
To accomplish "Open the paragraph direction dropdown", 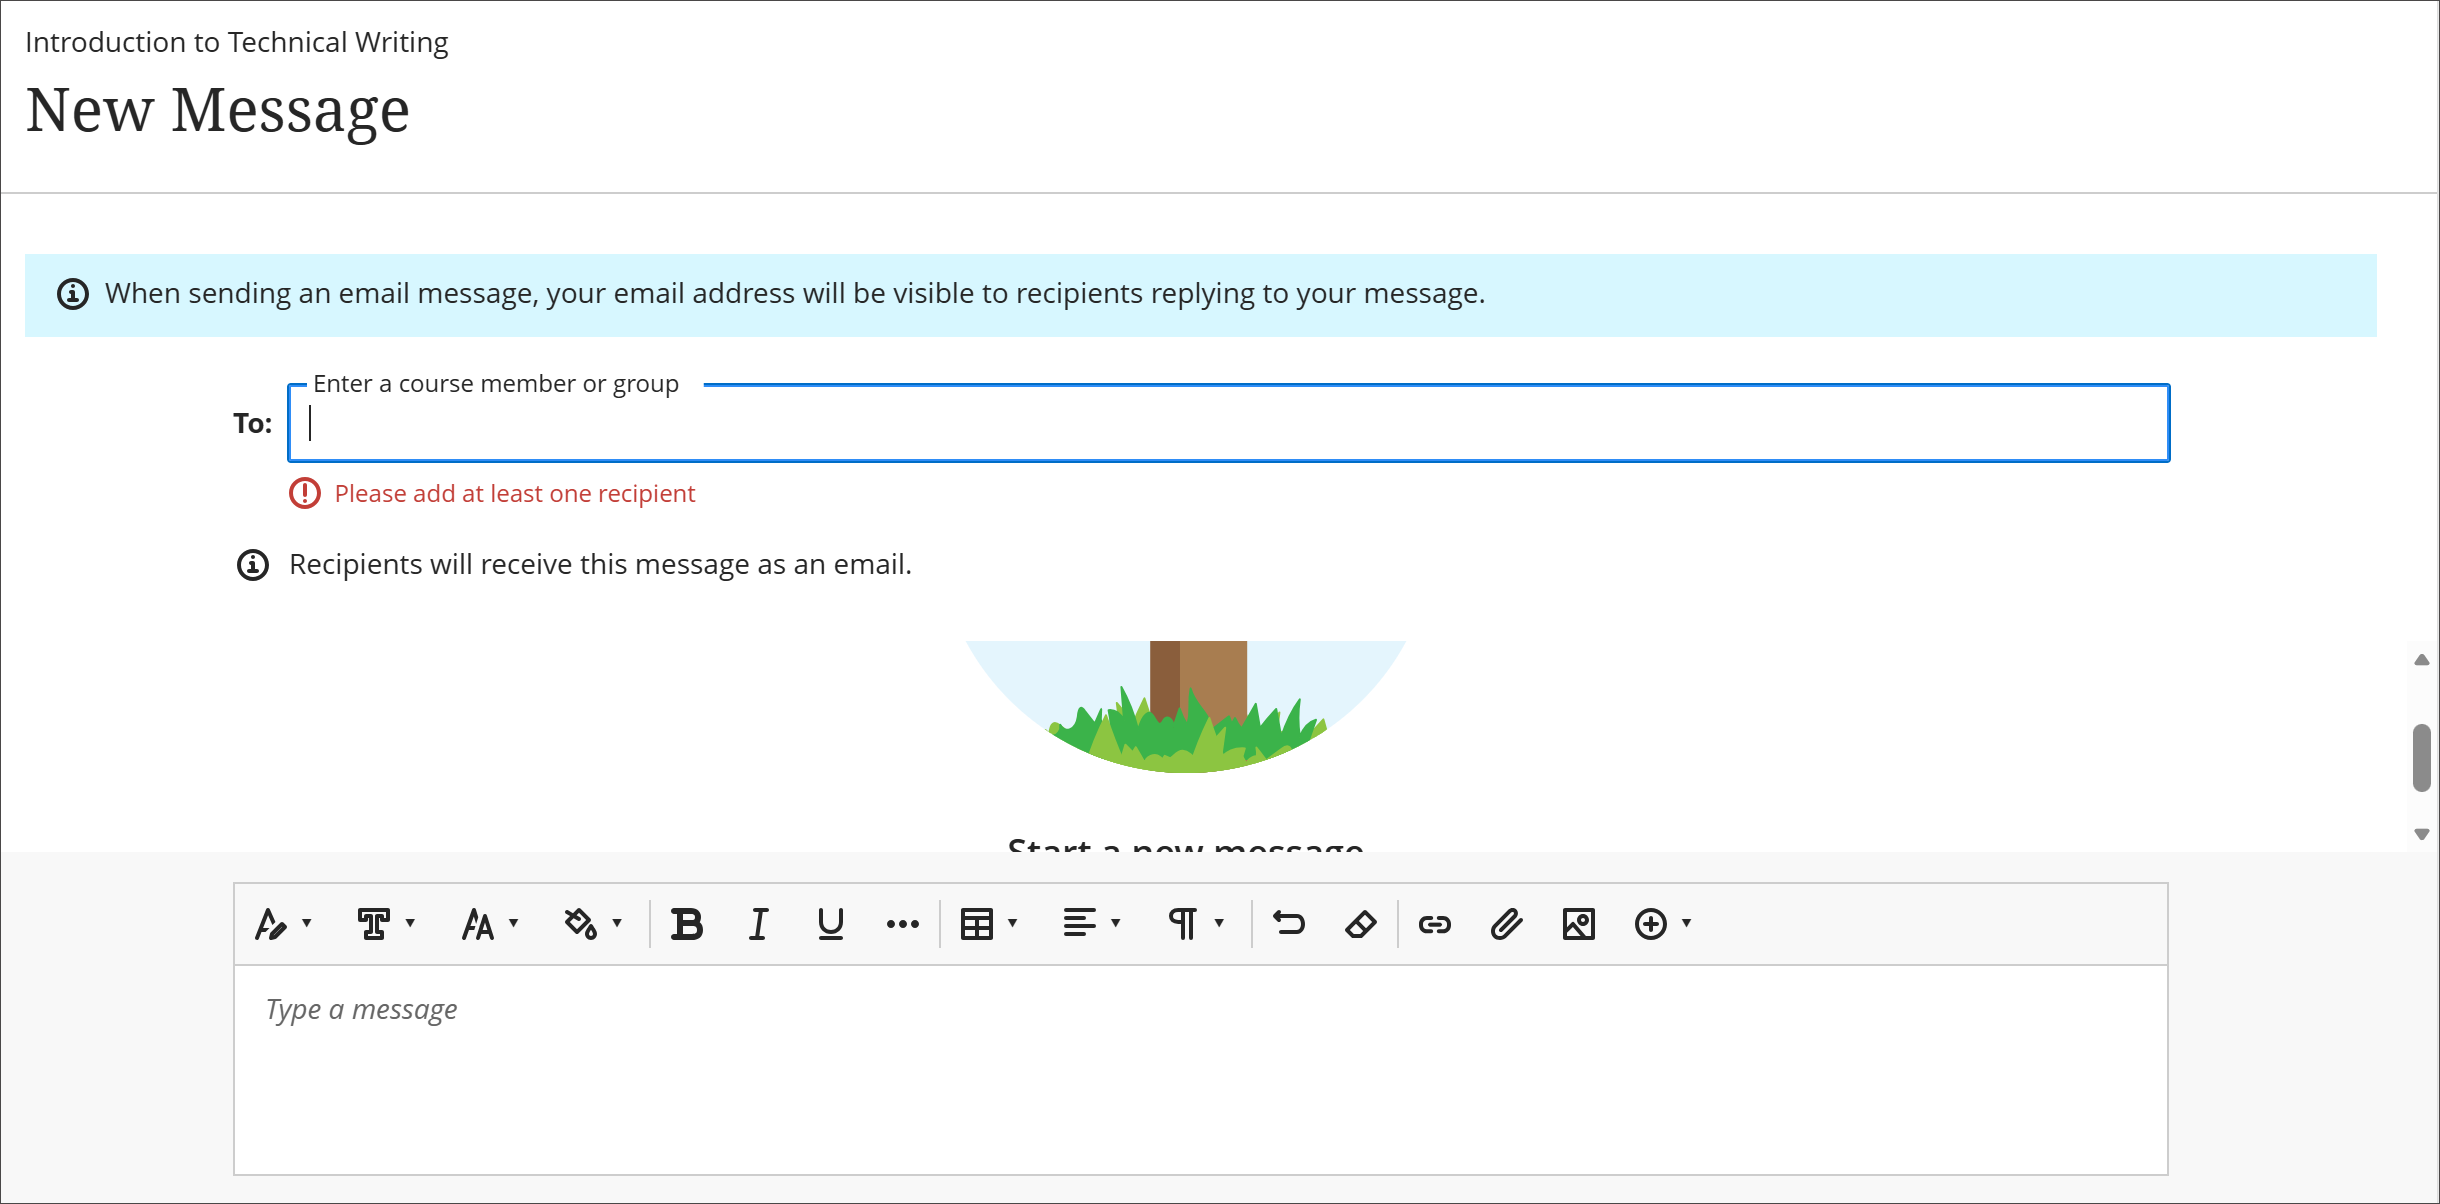I will tap(1196, 924).
